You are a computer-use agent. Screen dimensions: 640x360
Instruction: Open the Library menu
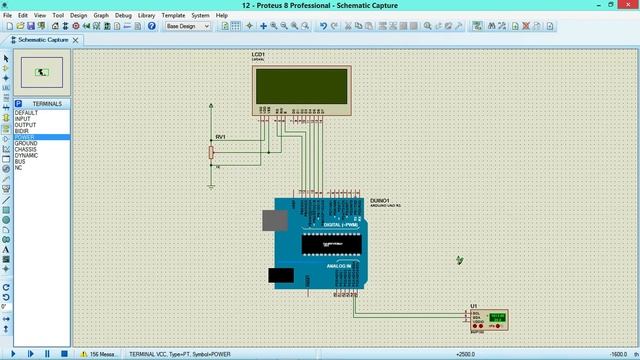[x=146, y=16]
